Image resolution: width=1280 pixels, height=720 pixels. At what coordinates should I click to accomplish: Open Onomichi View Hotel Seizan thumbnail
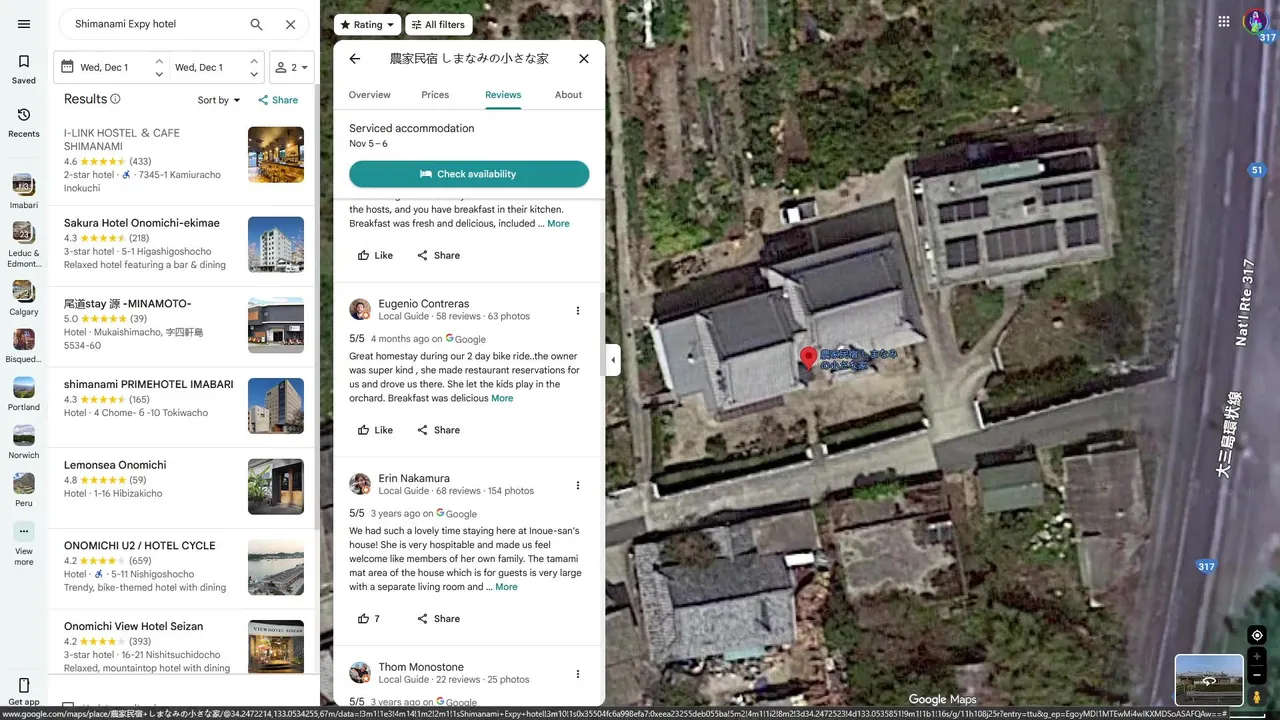point(276,648)
